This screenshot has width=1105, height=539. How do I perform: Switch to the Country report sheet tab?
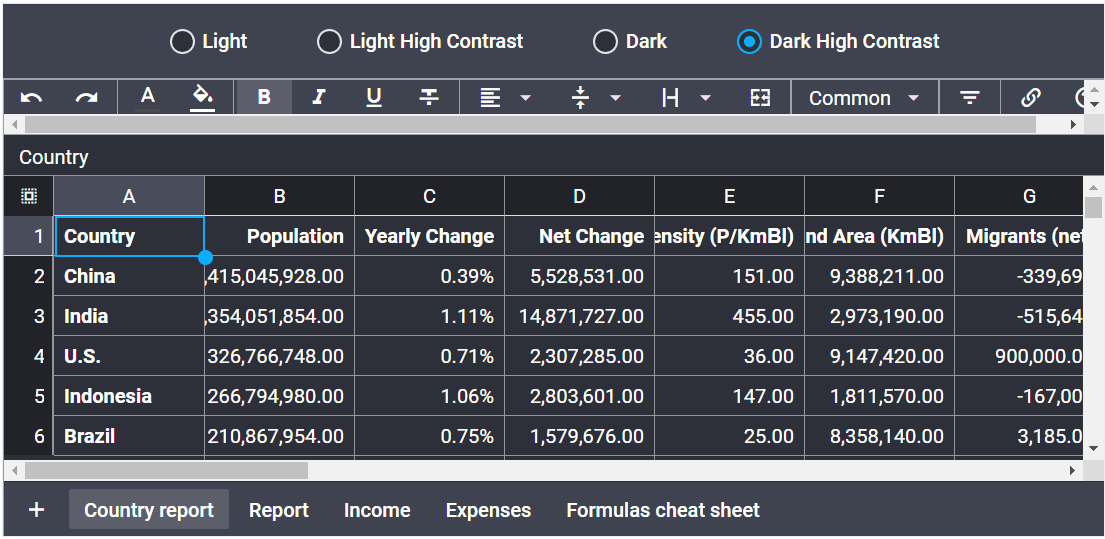pyautogui.click(x=149, y=509)
